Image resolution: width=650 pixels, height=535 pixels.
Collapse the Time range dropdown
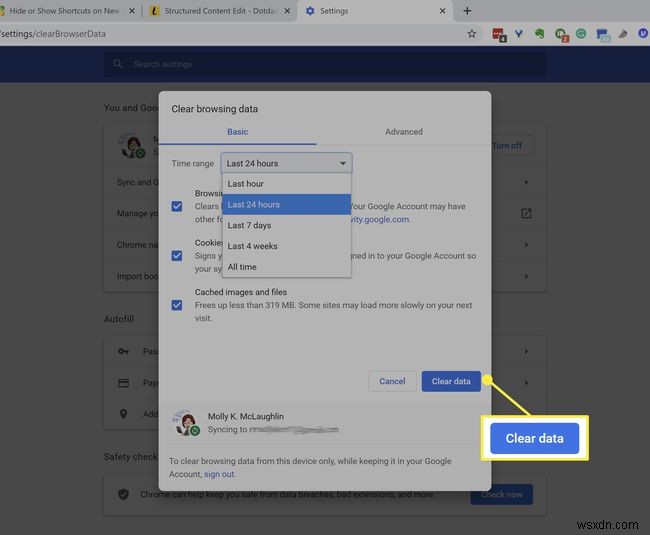286,163
